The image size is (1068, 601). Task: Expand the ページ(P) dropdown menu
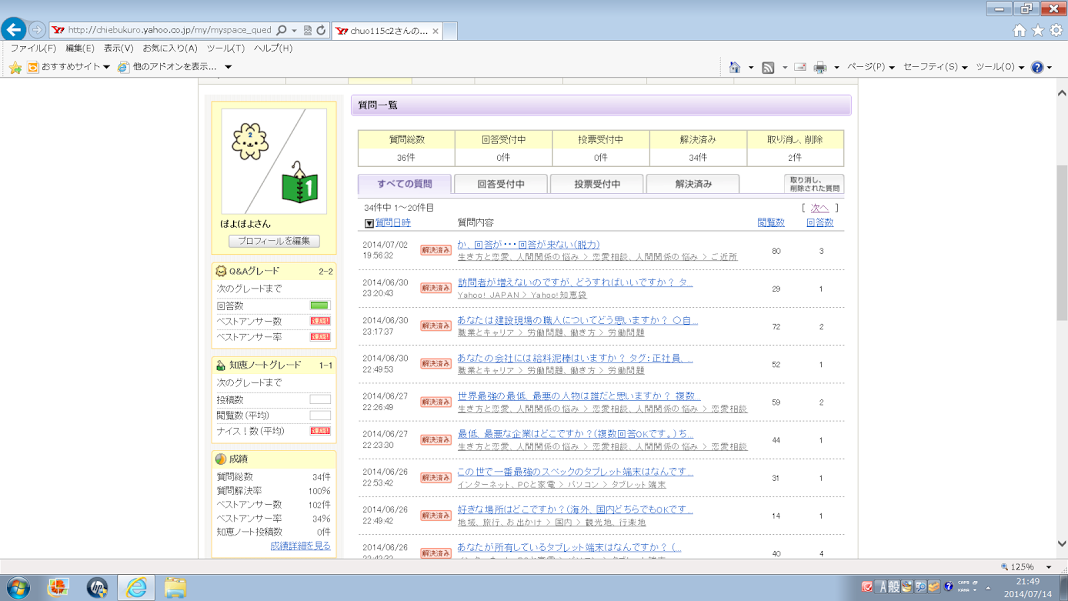(x=870, y=67)
